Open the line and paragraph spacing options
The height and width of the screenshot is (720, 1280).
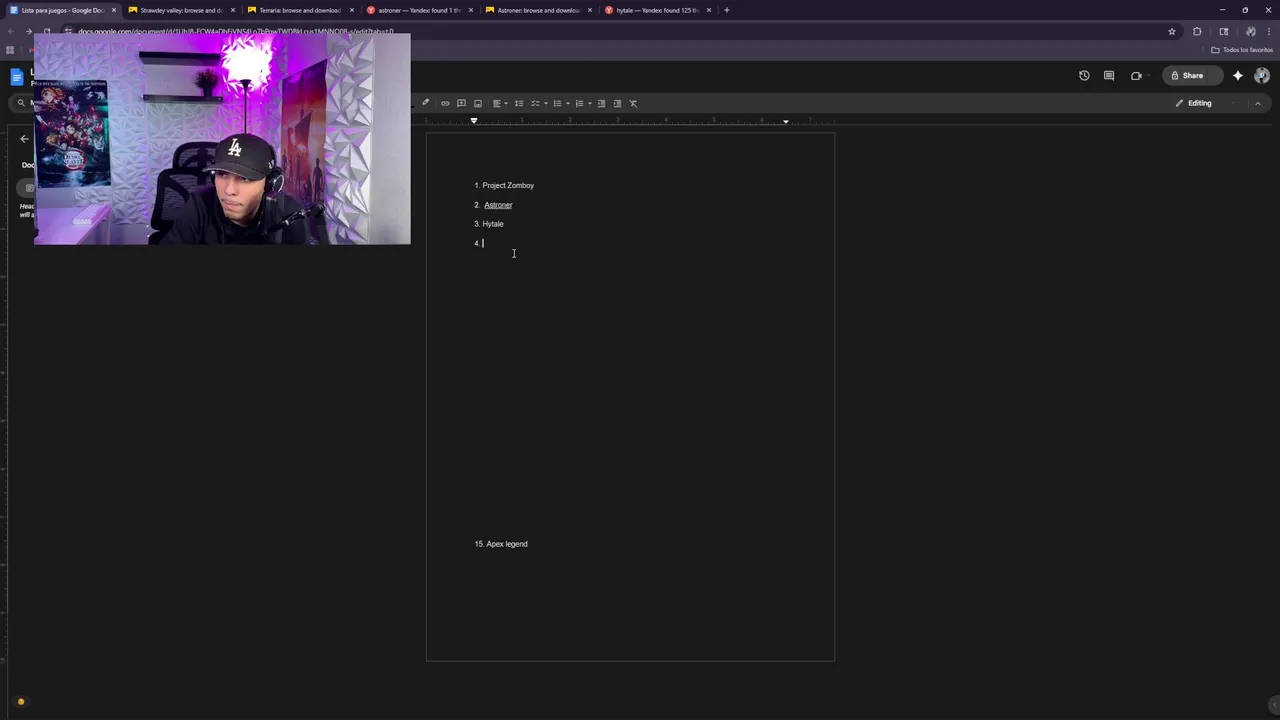click(x=518, y=103)
